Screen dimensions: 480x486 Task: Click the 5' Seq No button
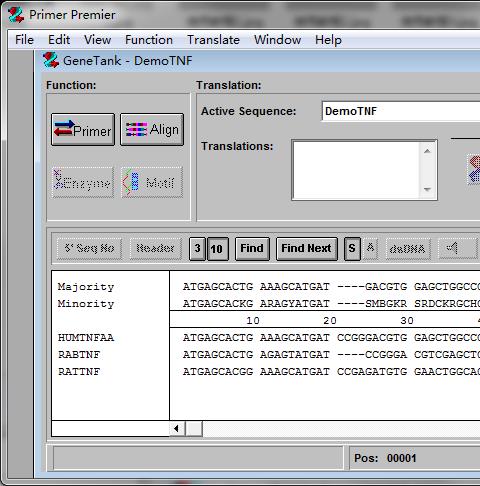[x=89, y=249]
